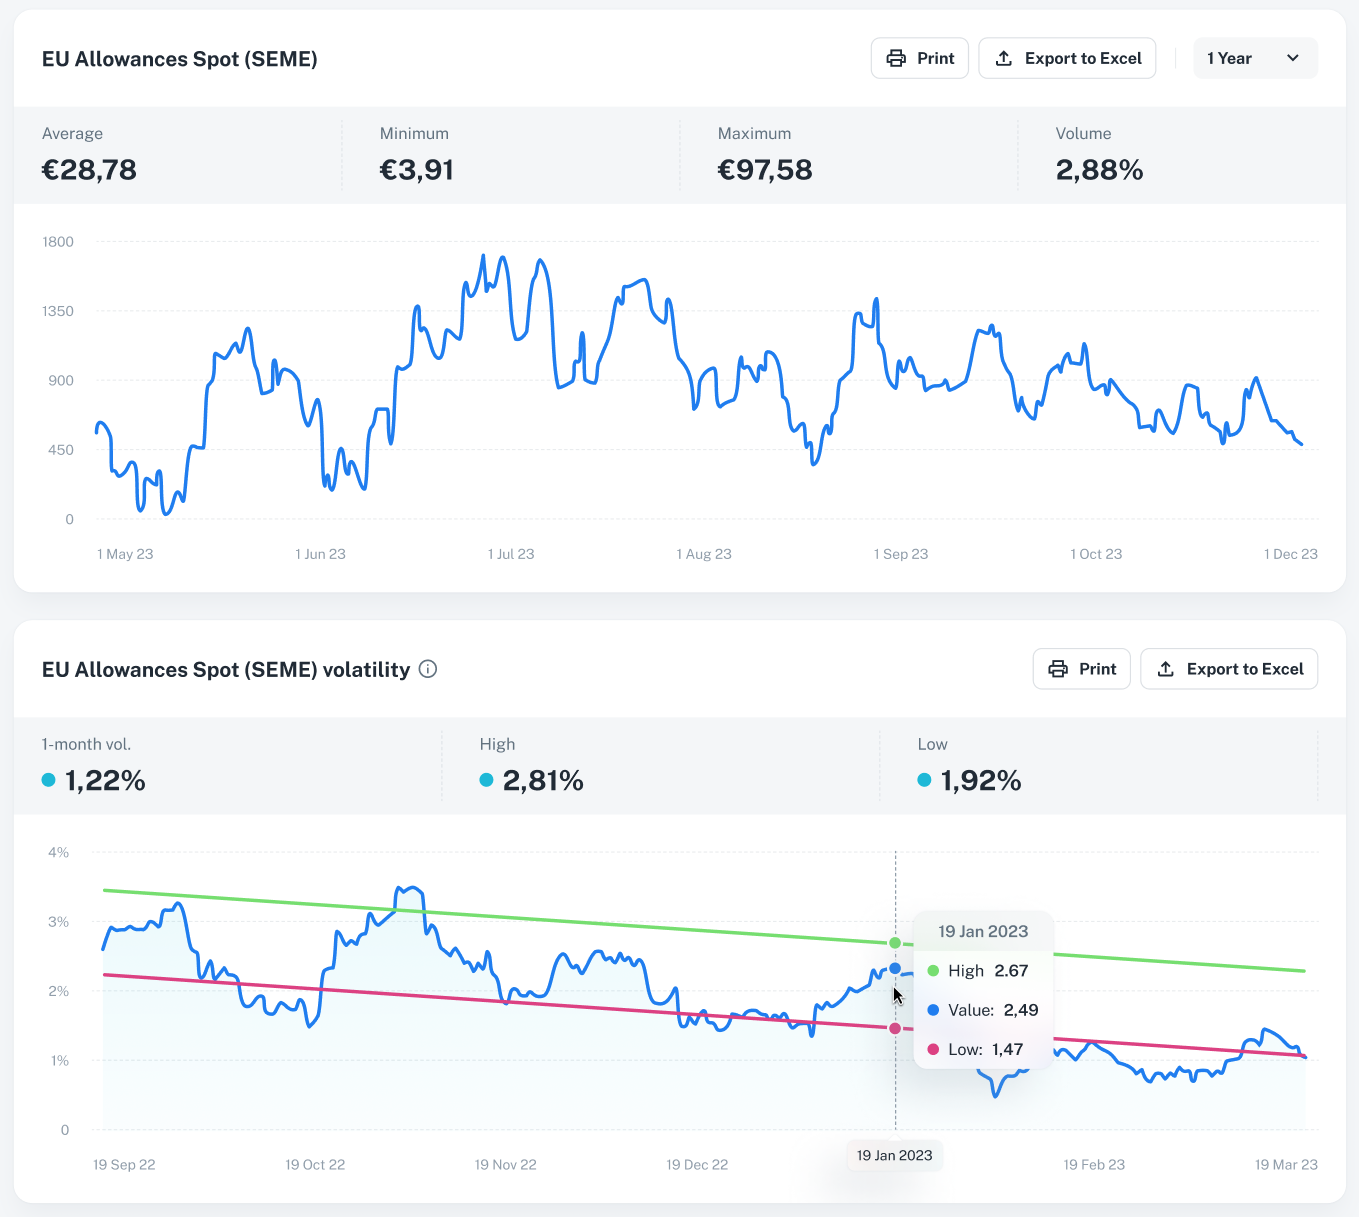This screenshot has height=1217, width=1359.
Task: Click the '1 Jul 23' axis label
Action: click(x=511, y=554)
